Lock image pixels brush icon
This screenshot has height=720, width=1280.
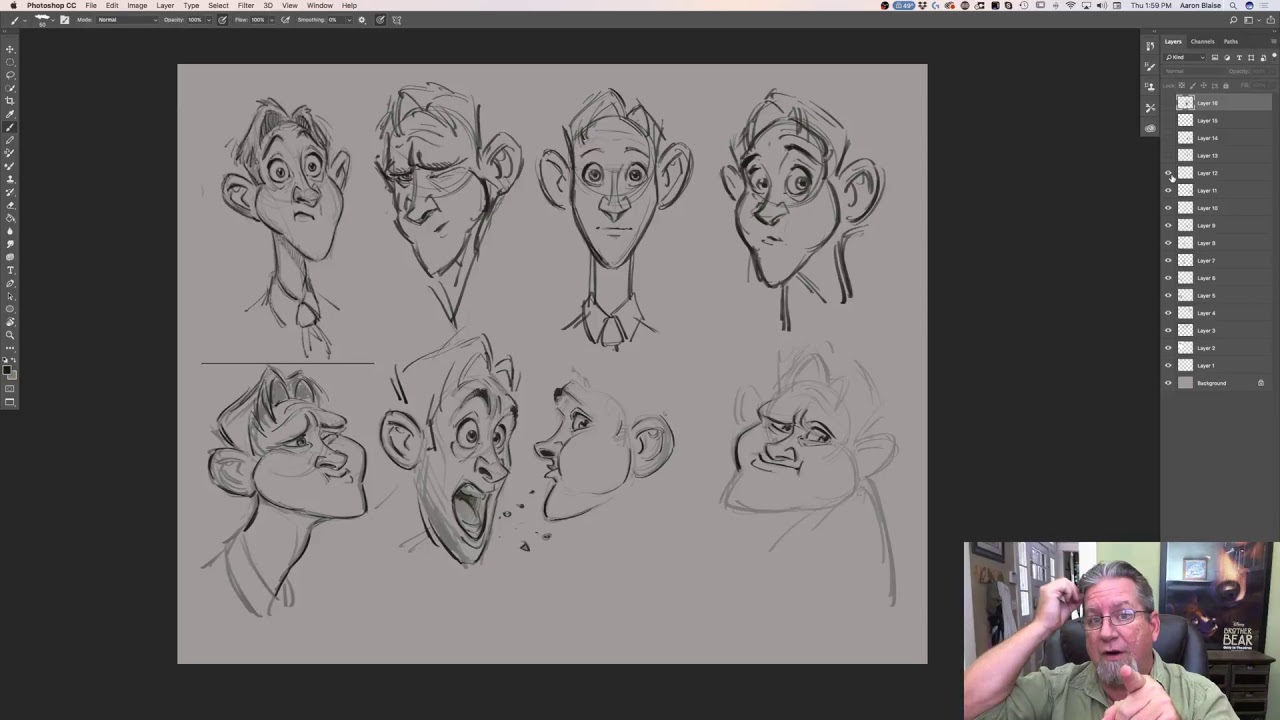tap(1193, 85)
